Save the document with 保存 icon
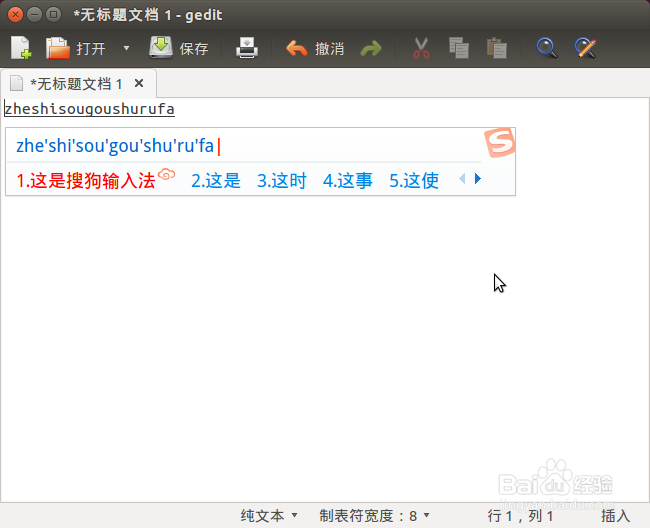Screen dimensions: 650x528 point(161,48)
